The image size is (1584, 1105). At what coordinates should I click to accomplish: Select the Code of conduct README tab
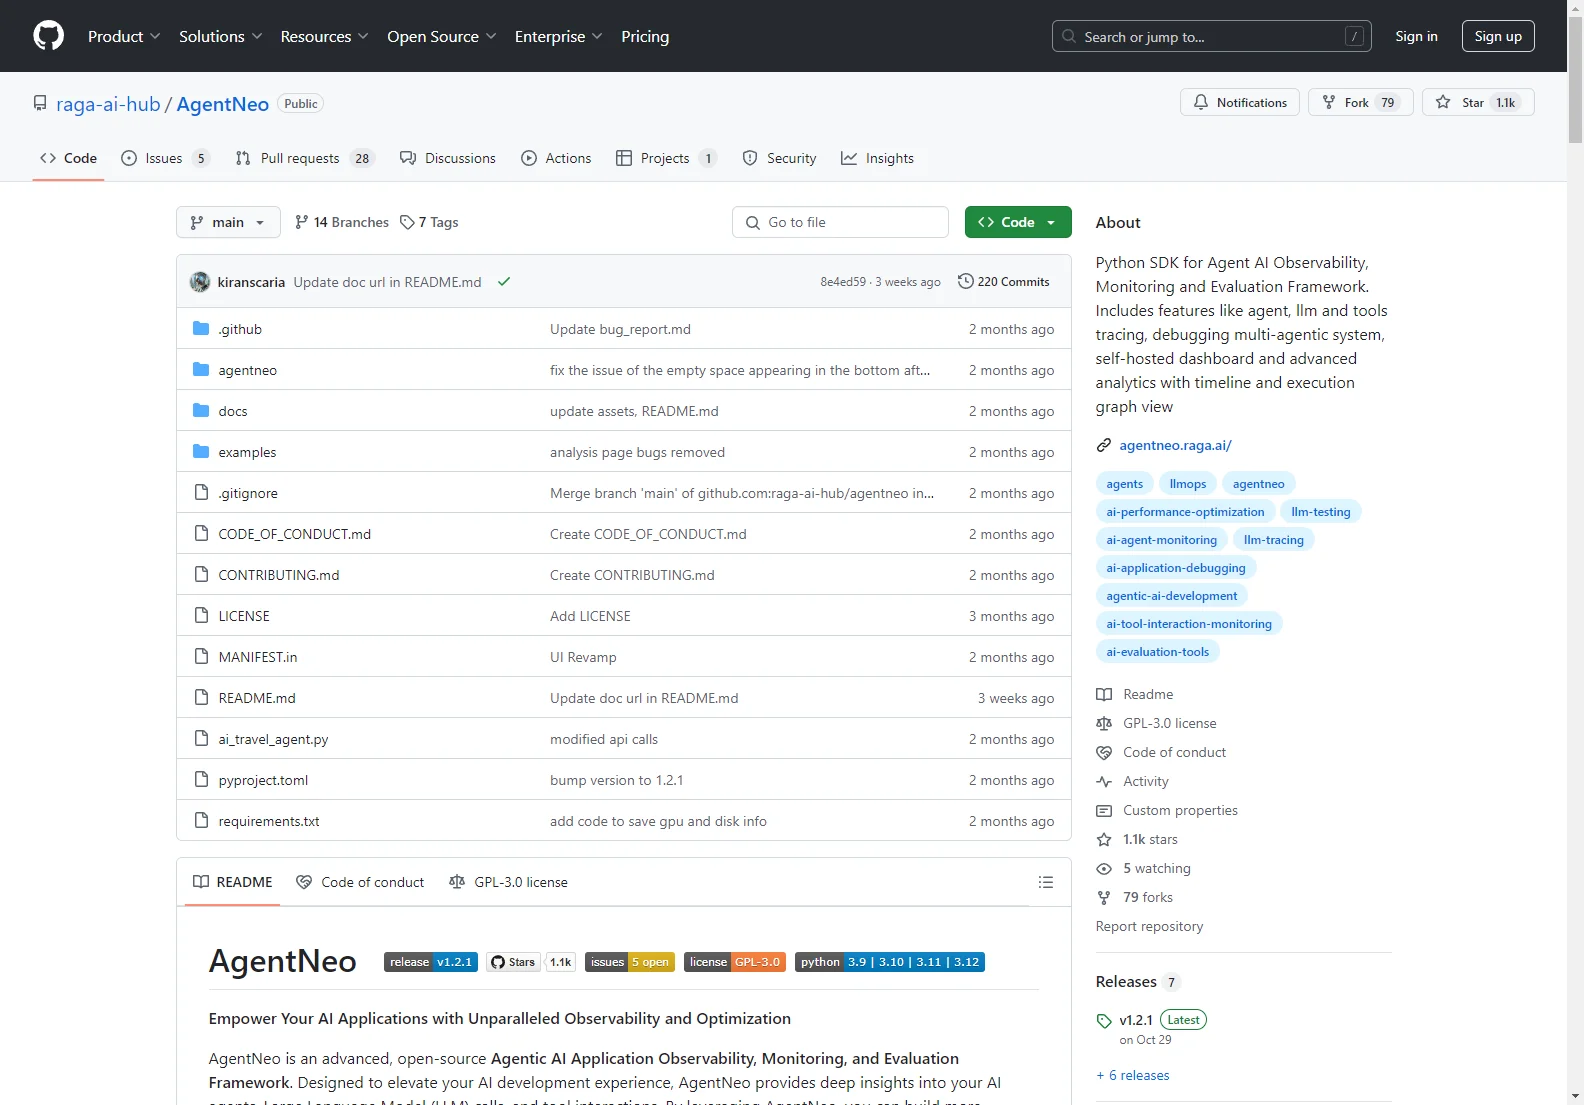(360, 882)
